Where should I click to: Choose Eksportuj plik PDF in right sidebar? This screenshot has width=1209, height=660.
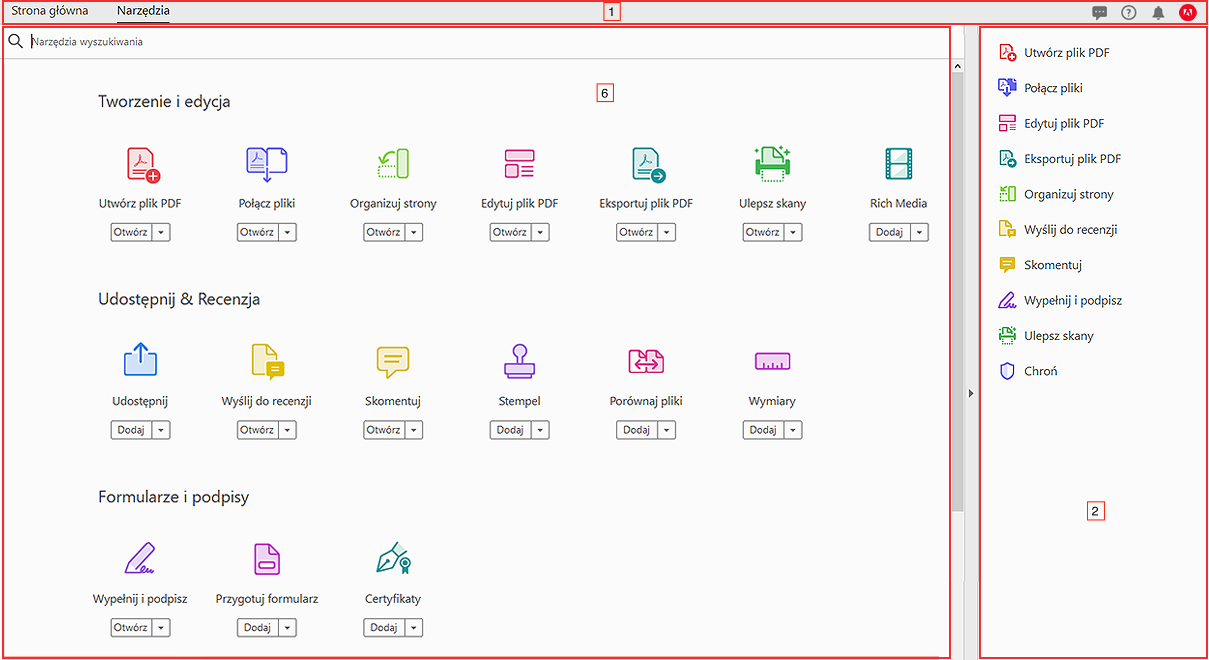[x=1060, y=159]
